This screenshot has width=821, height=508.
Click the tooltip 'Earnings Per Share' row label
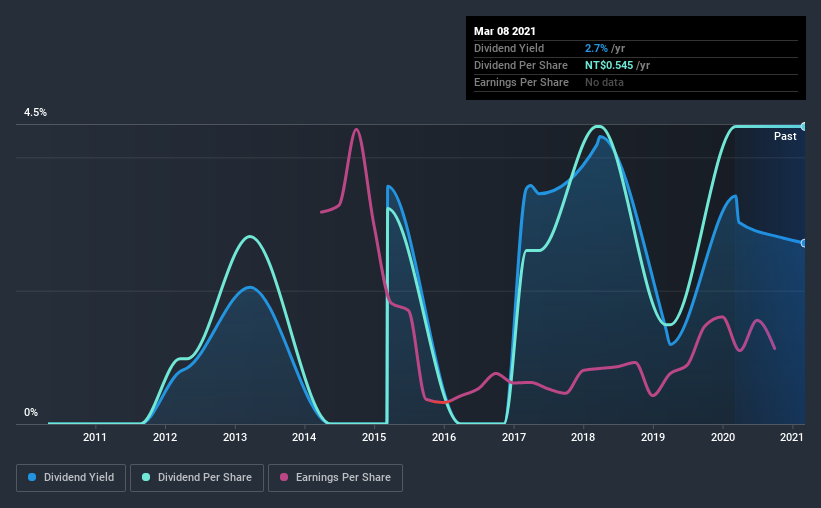(521, 82)
